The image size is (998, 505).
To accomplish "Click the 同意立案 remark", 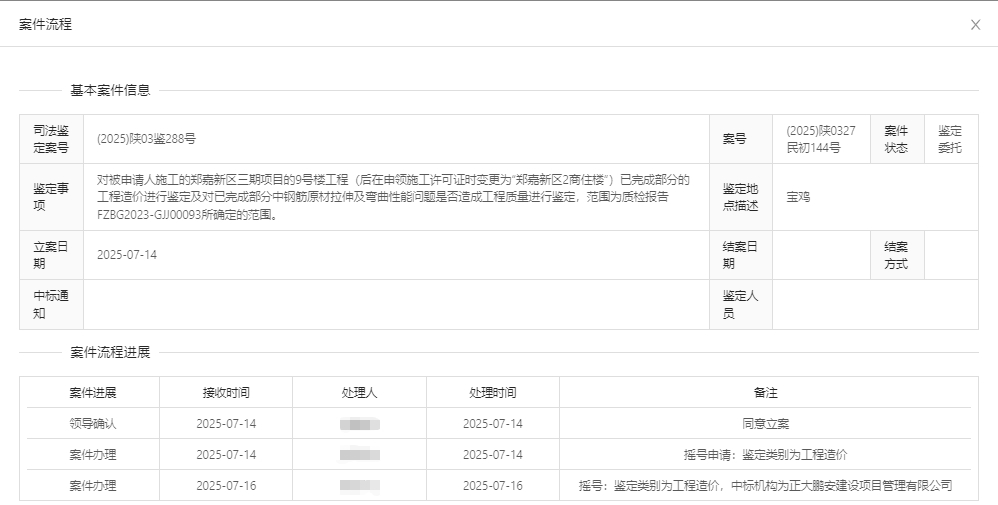I will click(x=765, y=424).
